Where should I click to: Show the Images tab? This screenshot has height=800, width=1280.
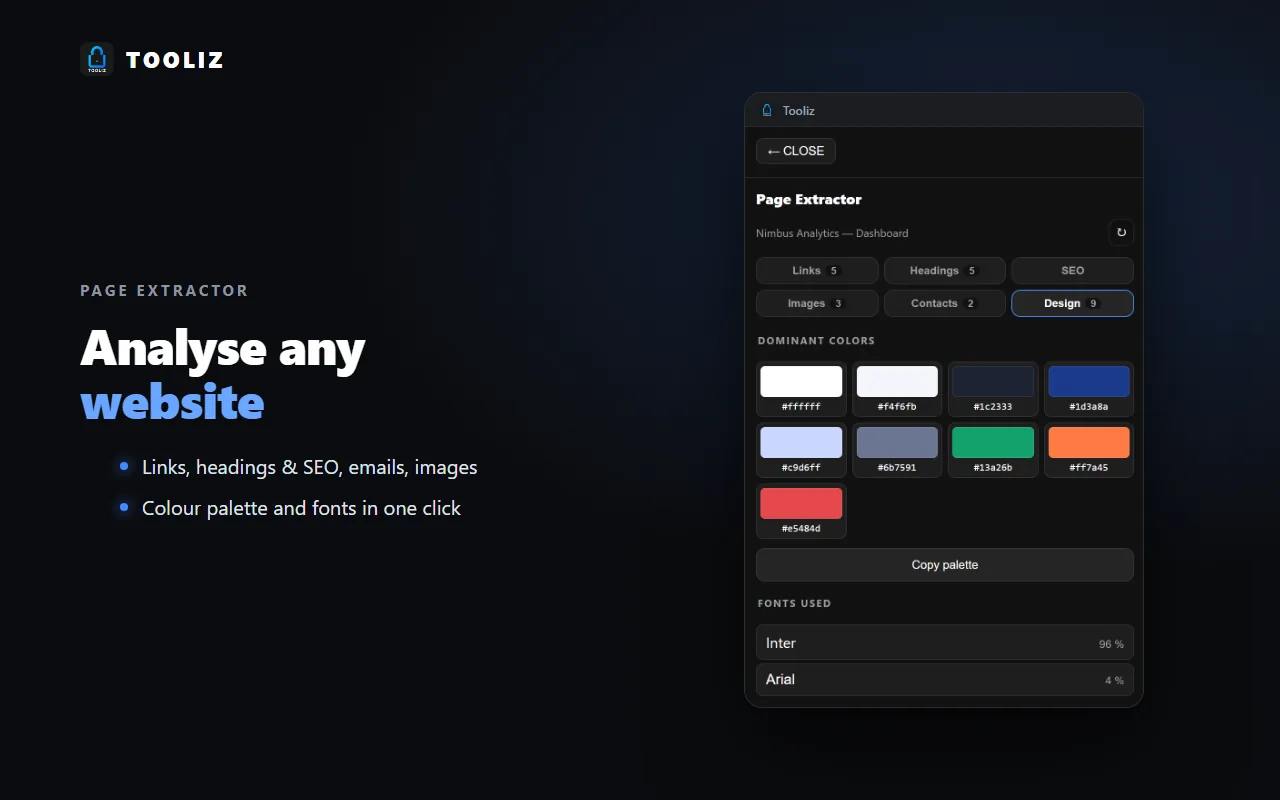pyautogui.click(x=817, y=303)
